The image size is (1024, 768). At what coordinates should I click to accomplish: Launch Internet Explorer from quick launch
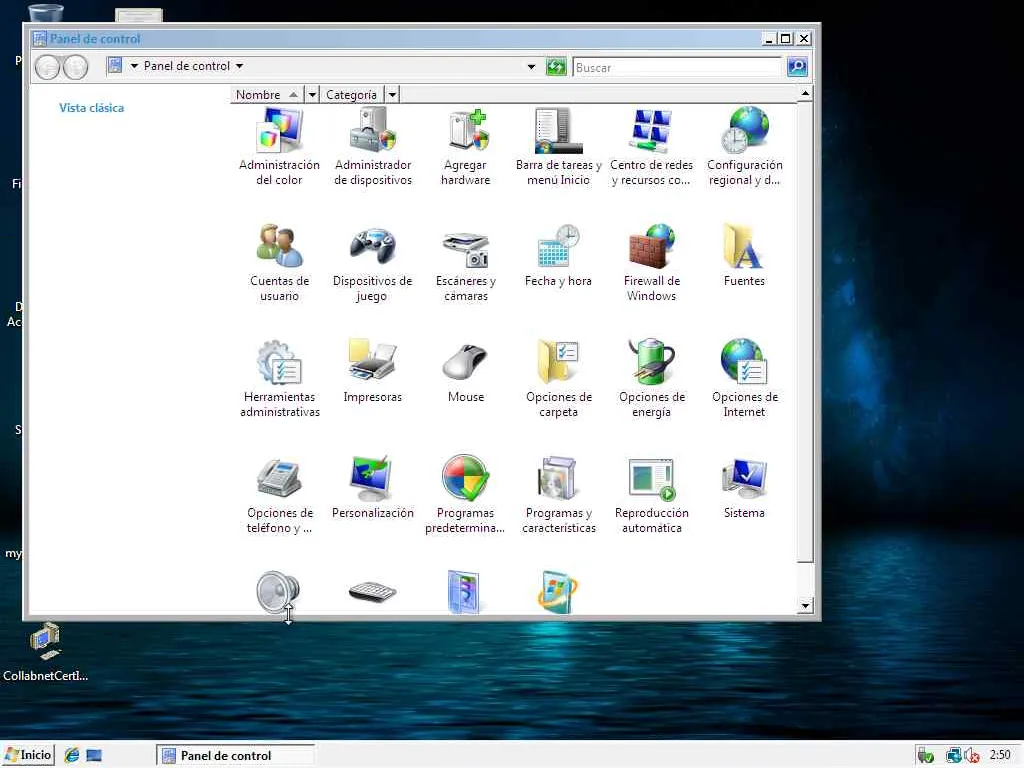point(72,756)
